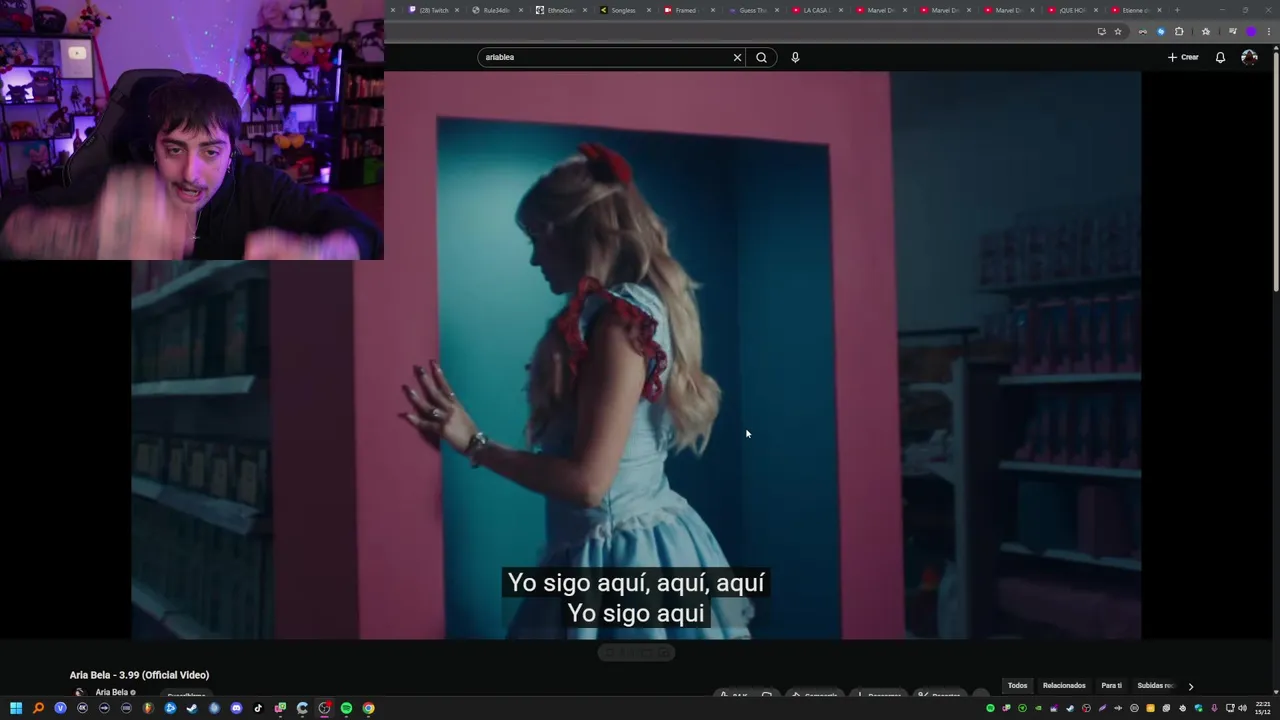Open Steam from the taskbar
1280x720 pixels.
click(192, 708)
